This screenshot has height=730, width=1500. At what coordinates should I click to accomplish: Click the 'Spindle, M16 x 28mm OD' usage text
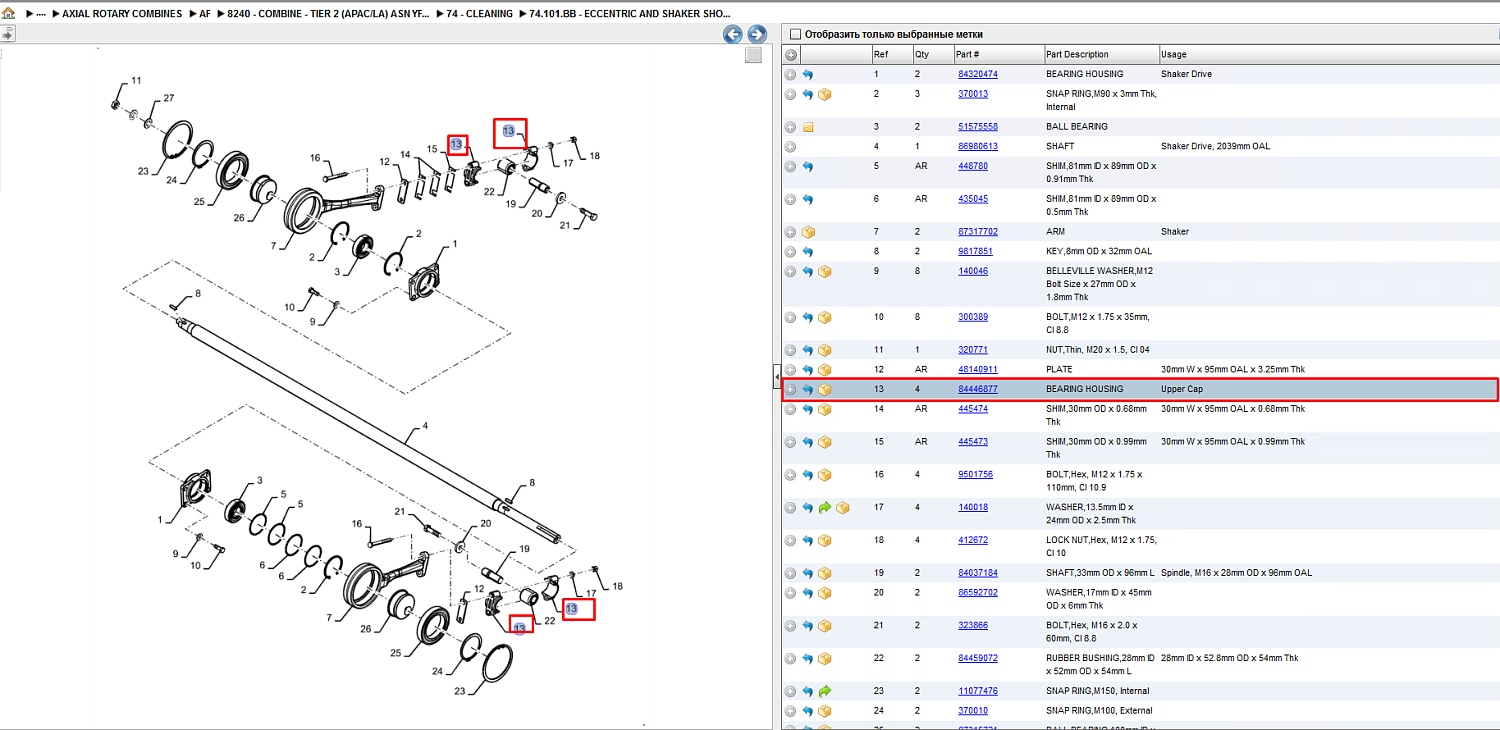coord(1236,574)
